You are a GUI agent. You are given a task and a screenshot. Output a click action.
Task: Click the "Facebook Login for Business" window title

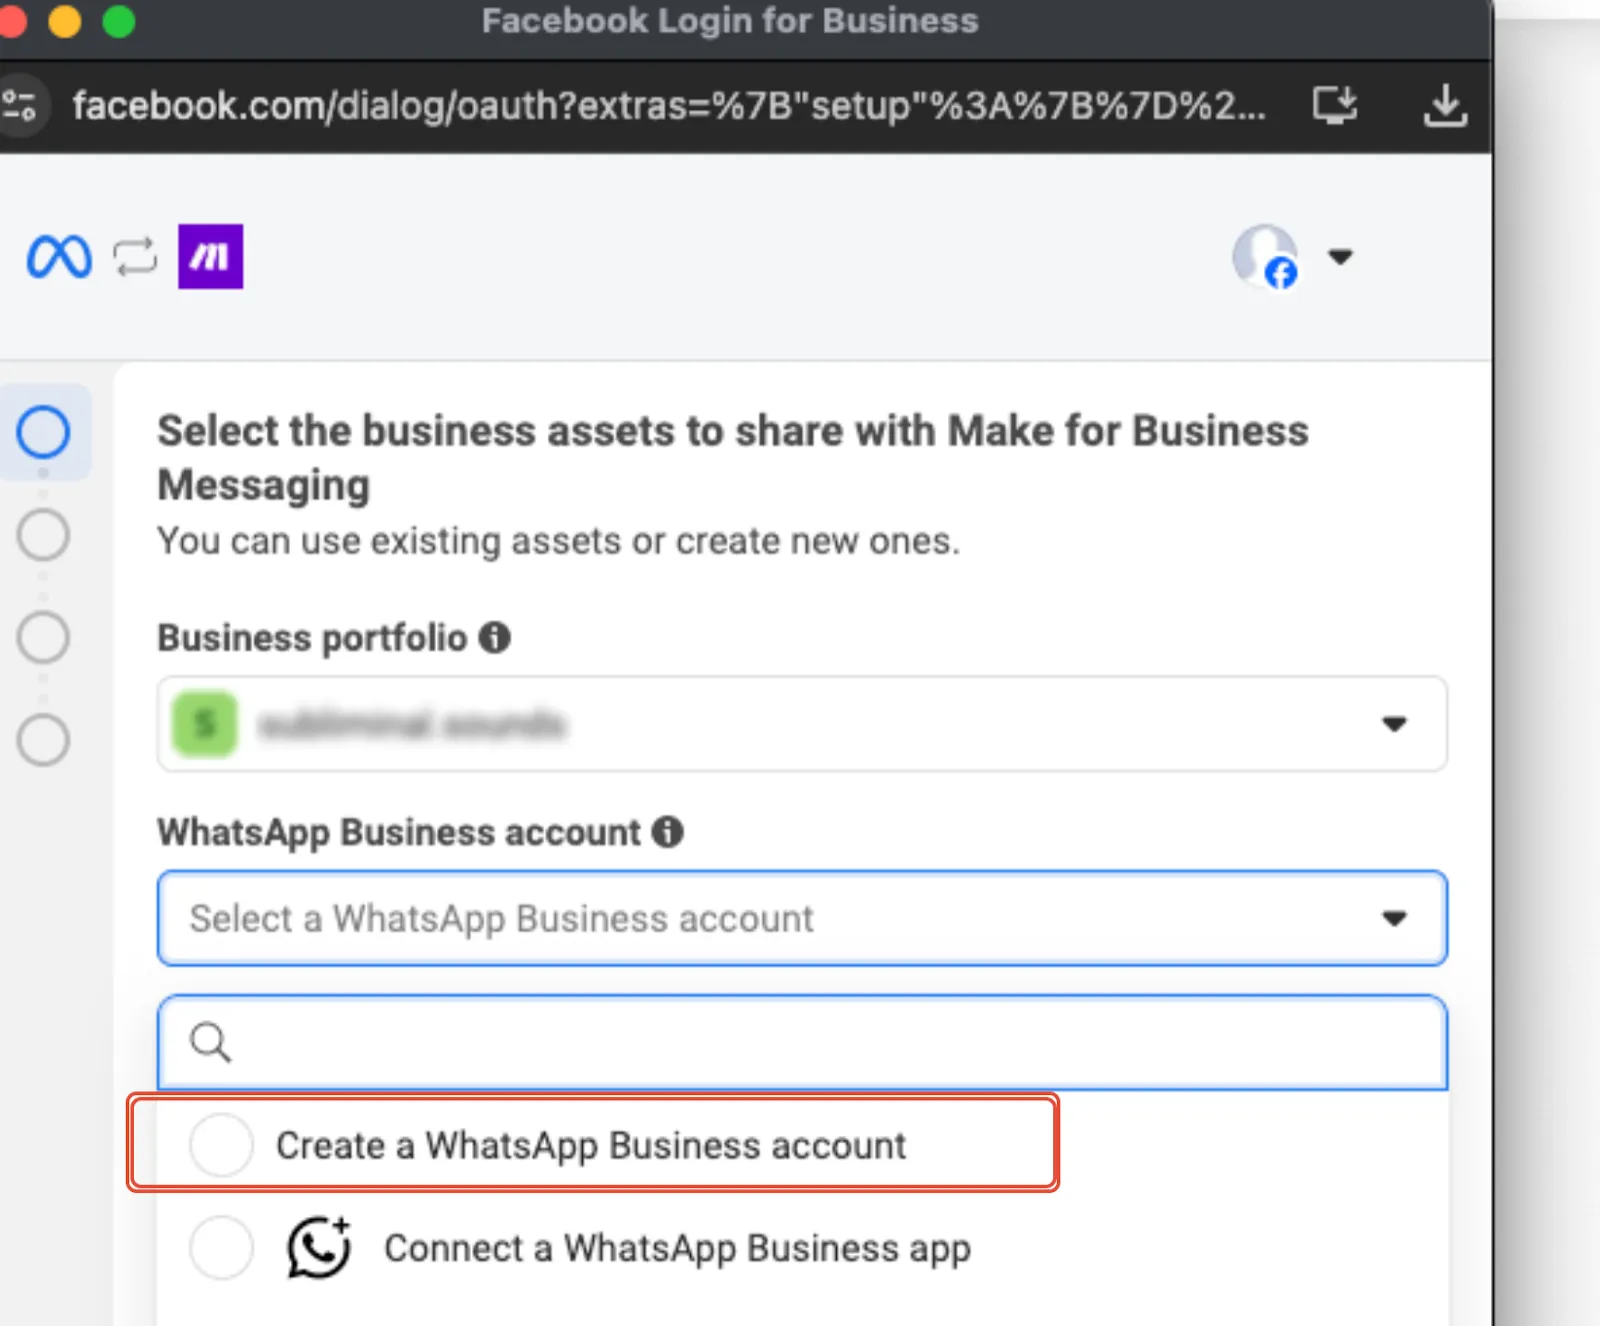(730, 21)
